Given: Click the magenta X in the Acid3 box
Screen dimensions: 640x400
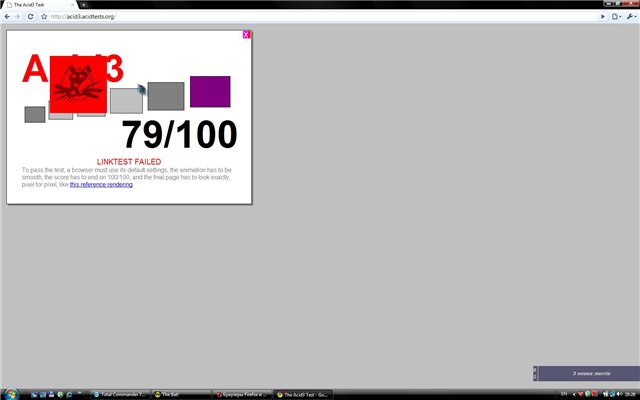Looking at the screenshot, I should point(246,34).
